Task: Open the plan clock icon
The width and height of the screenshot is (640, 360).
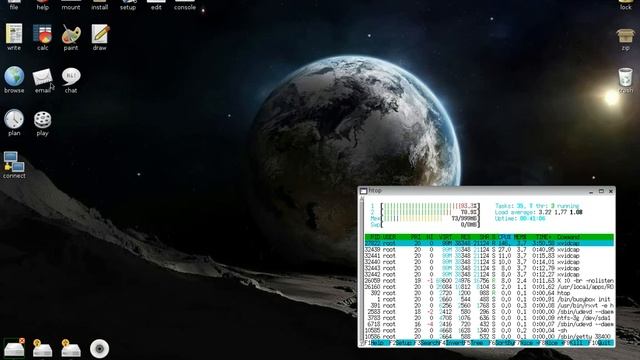Action: 14,122
